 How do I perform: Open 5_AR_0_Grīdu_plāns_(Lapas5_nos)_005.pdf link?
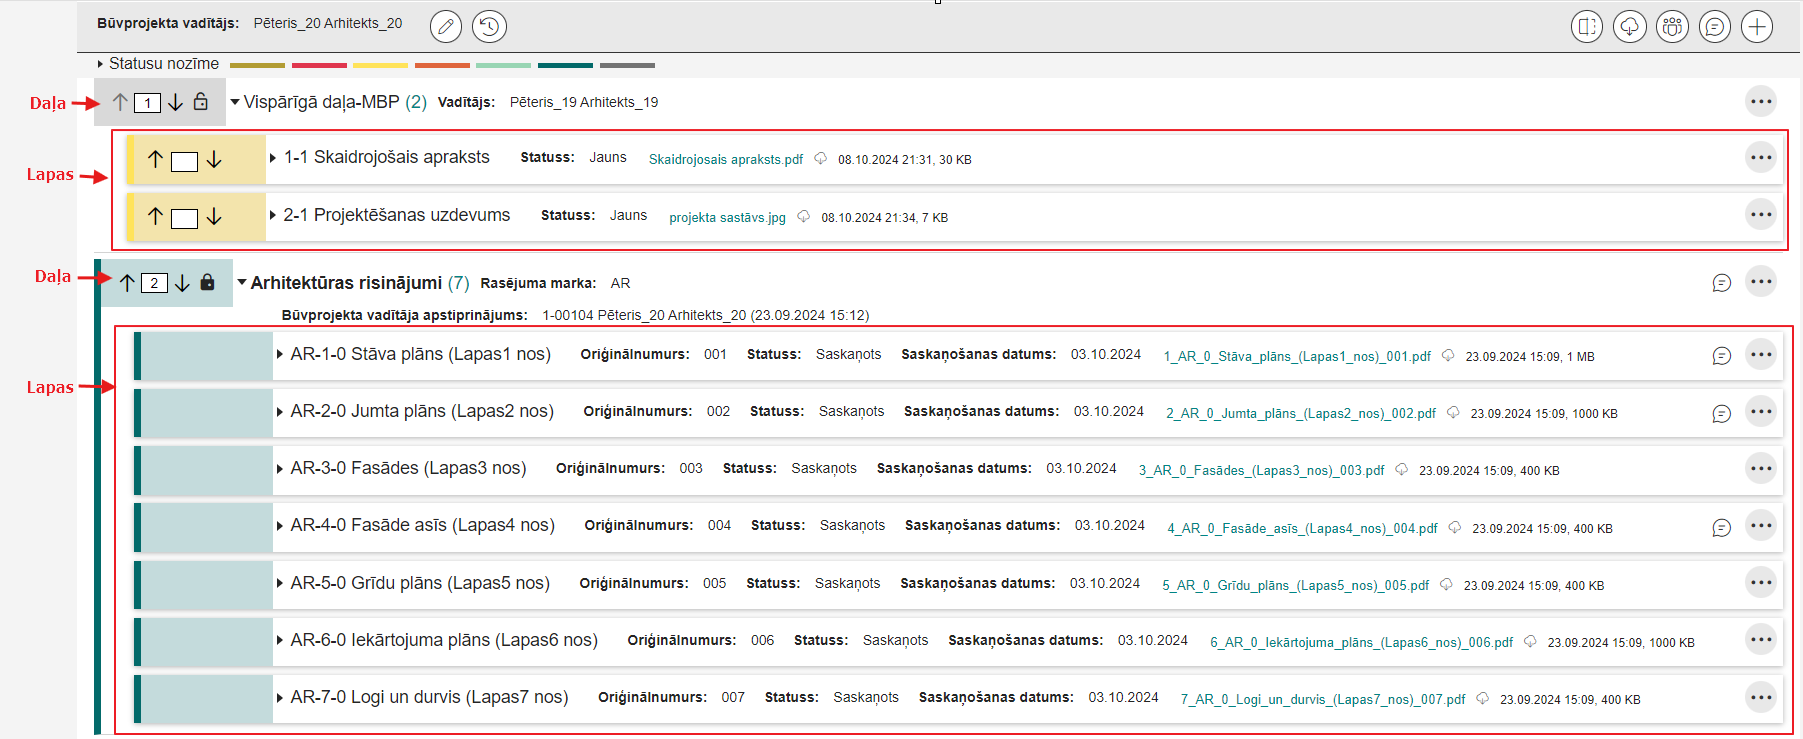tap(1295, 585)
